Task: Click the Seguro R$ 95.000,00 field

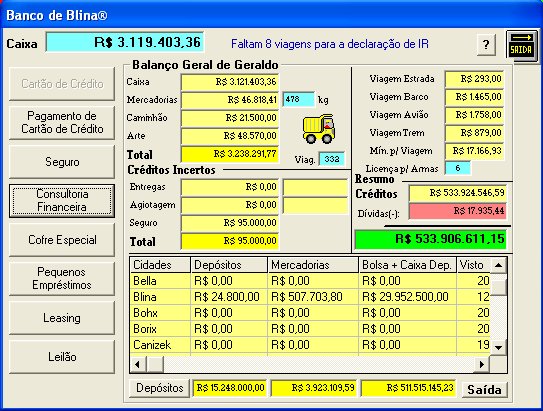Action: click(x=230, y=223)
